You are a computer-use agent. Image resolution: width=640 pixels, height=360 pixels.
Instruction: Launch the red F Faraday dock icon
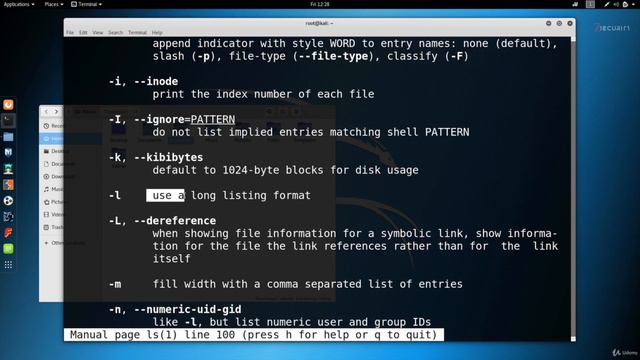[8, 233]
